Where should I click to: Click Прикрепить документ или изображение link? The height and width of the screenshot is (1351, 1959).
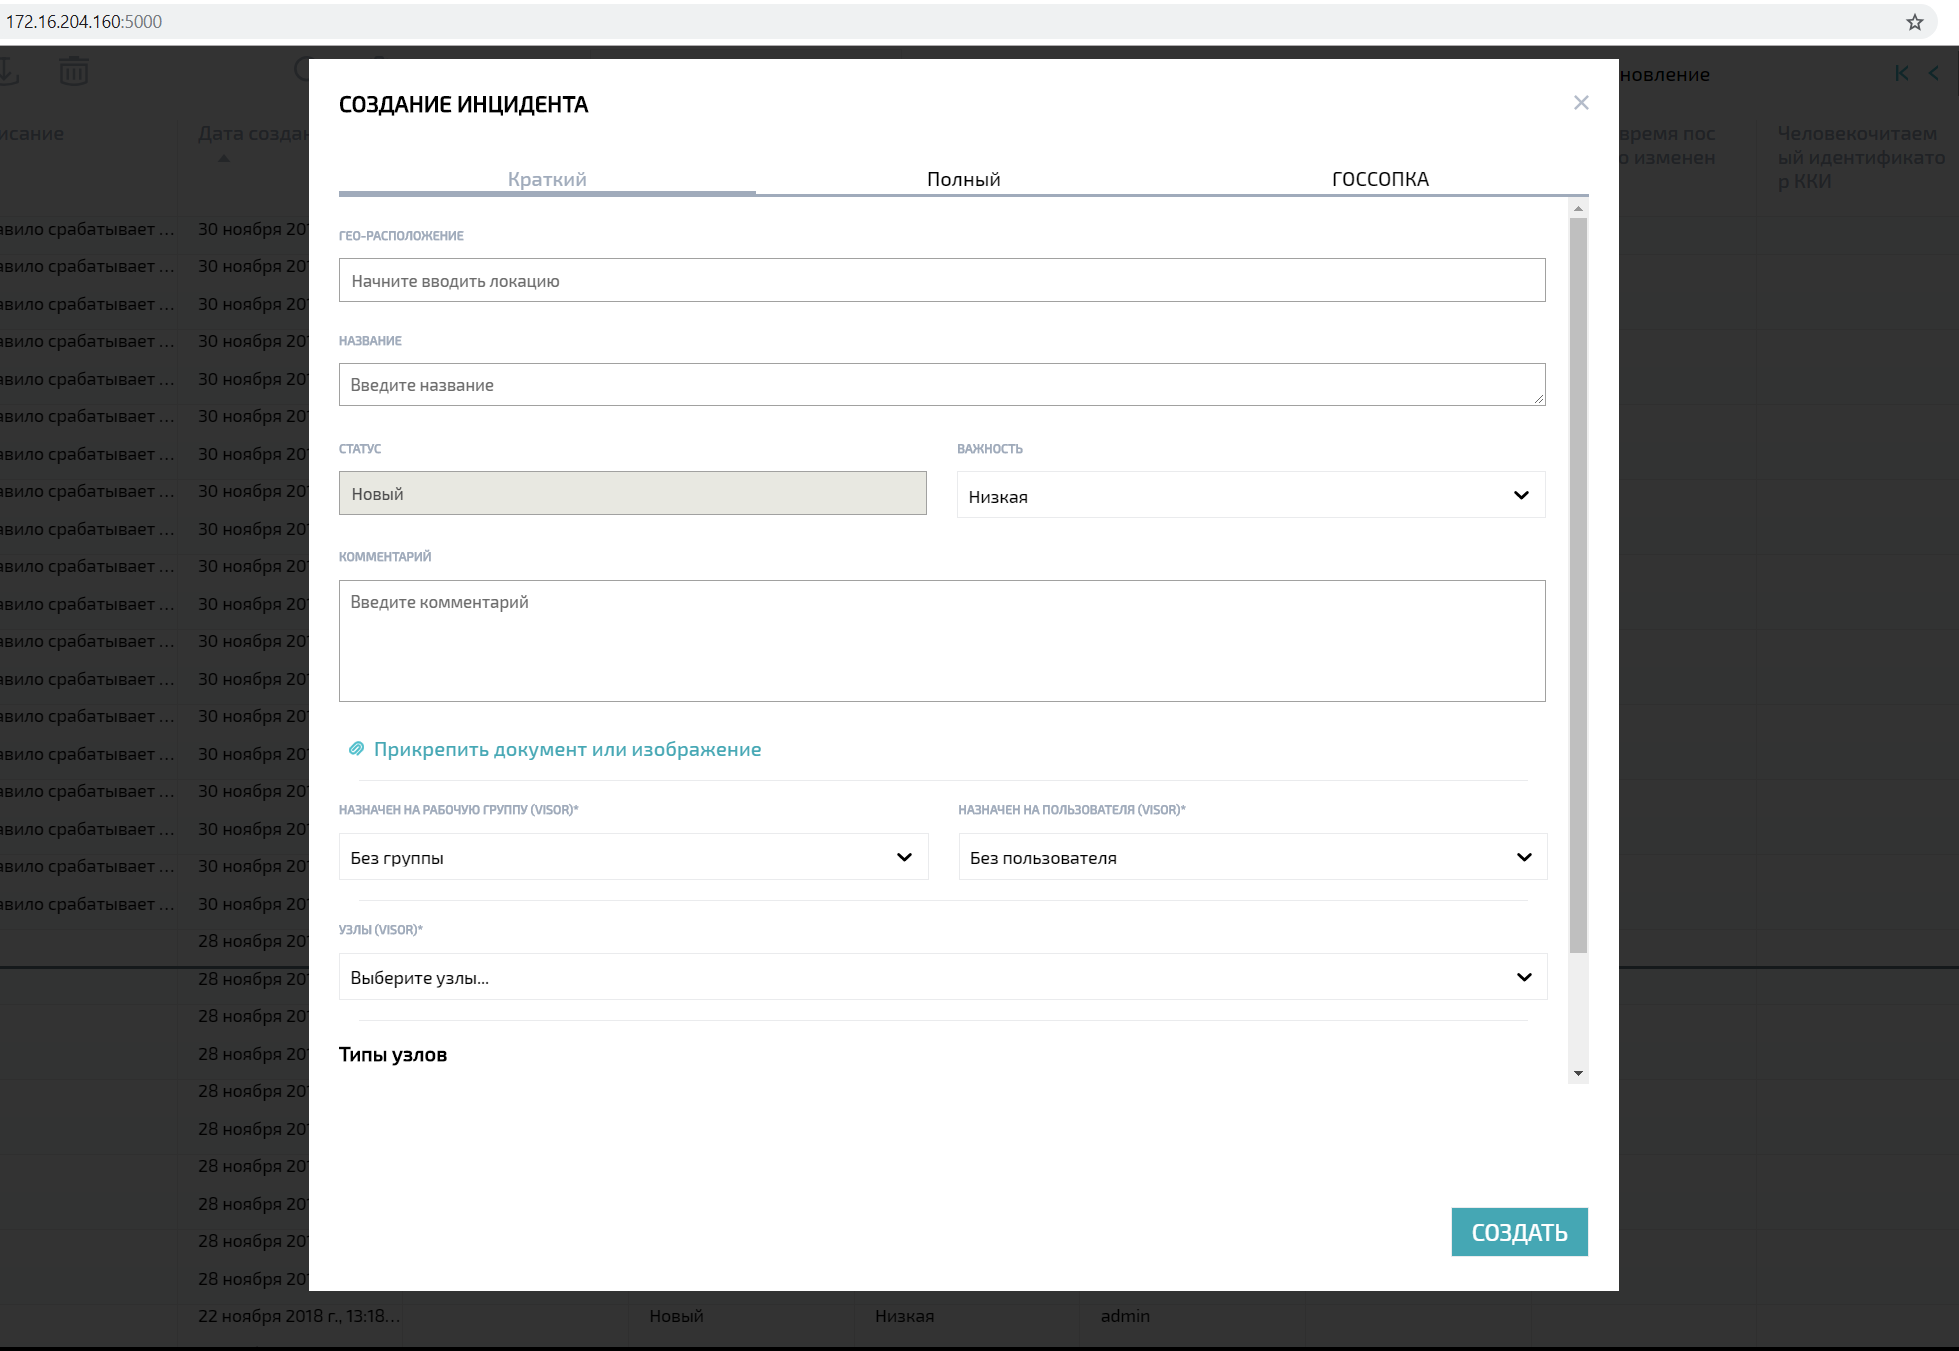pos(567,749)
